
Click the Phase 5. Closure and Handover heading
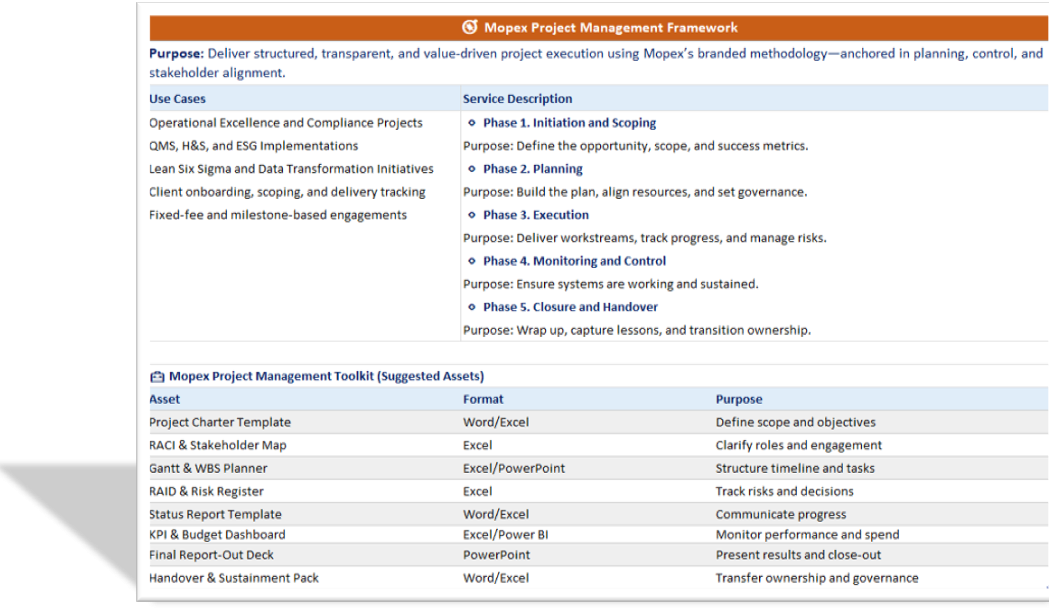[570, 307]
